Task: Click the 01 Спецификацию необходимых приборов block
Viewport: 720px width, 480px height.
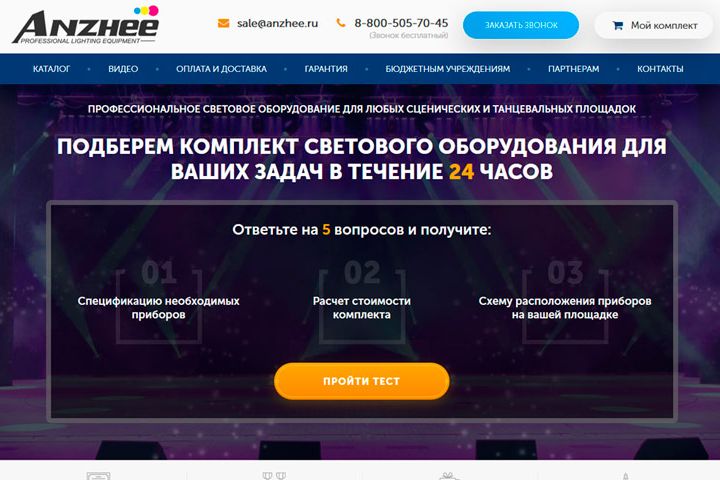Action: point(158,301)
